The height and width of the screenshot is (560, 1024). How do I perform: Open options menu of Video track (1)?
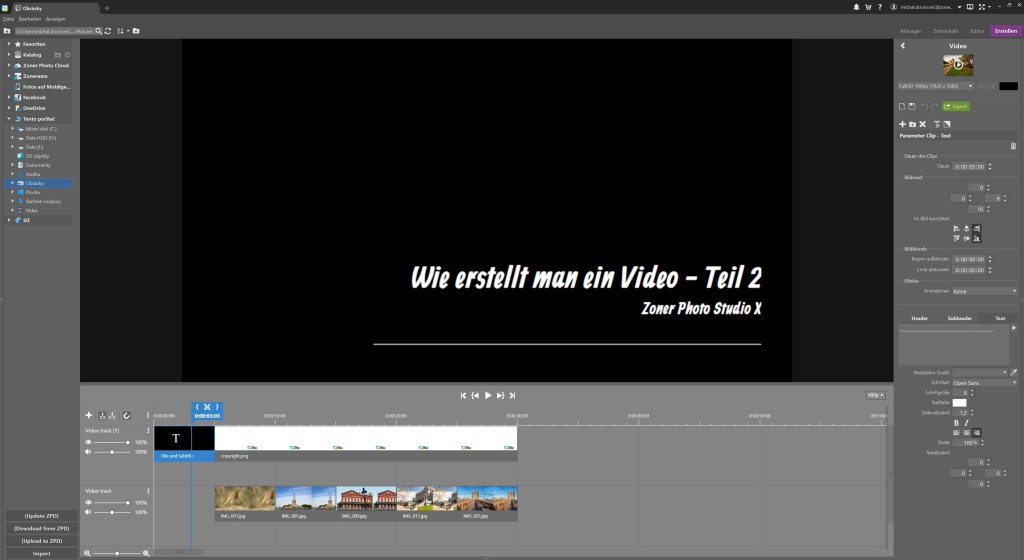point(148,431)
